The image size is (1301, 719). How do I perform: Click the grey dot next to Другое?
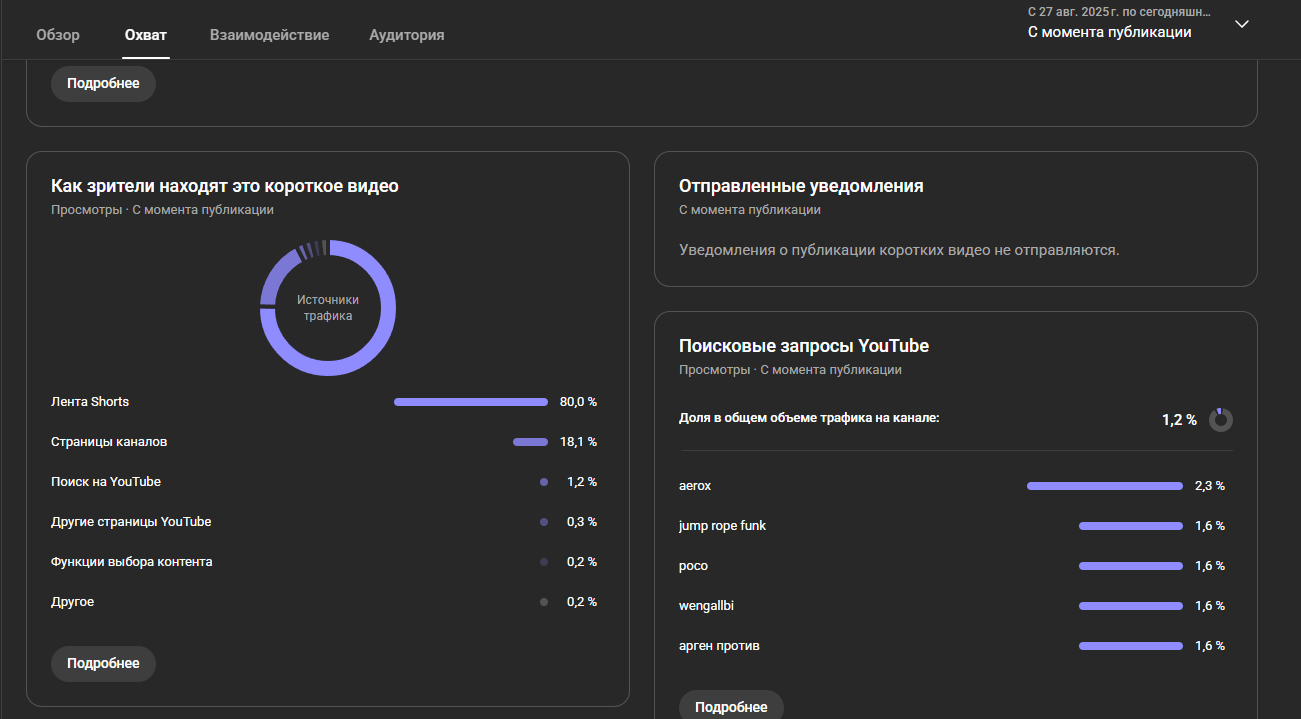pos(544,602)
